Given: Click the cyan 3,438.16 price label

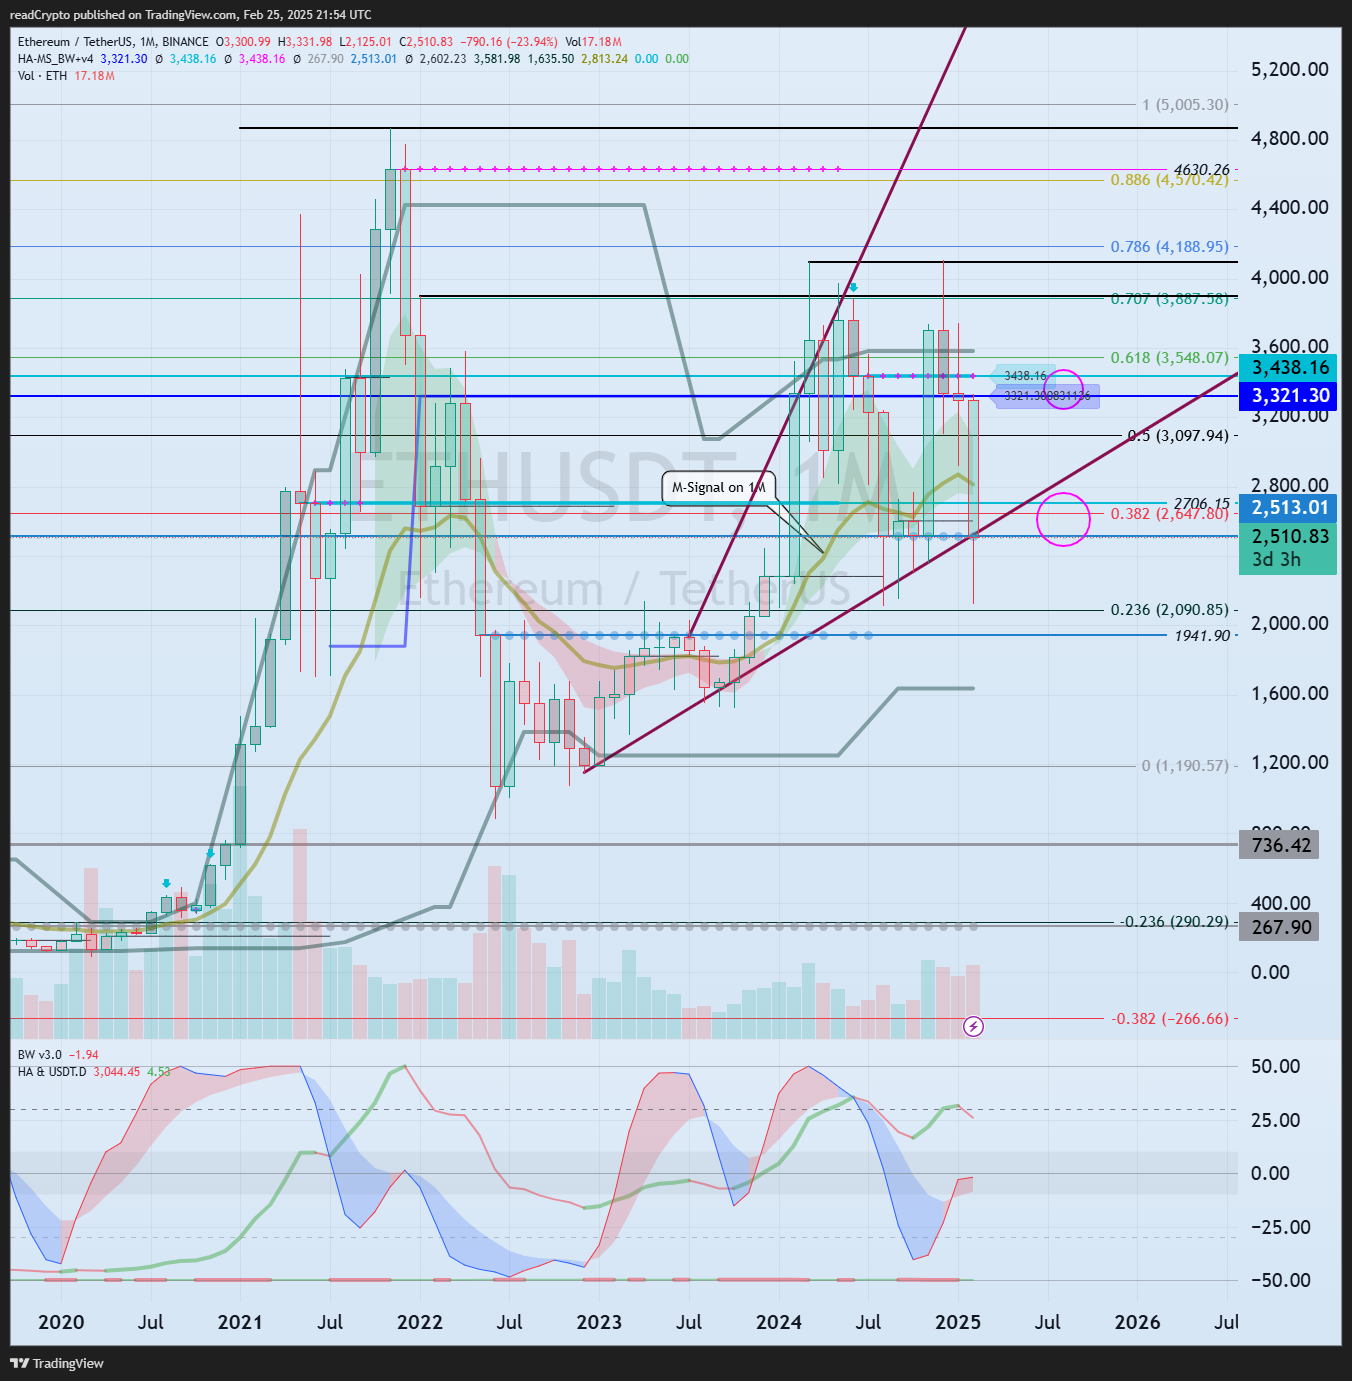Looking at the screenshot, I should tap(1290, 367).
